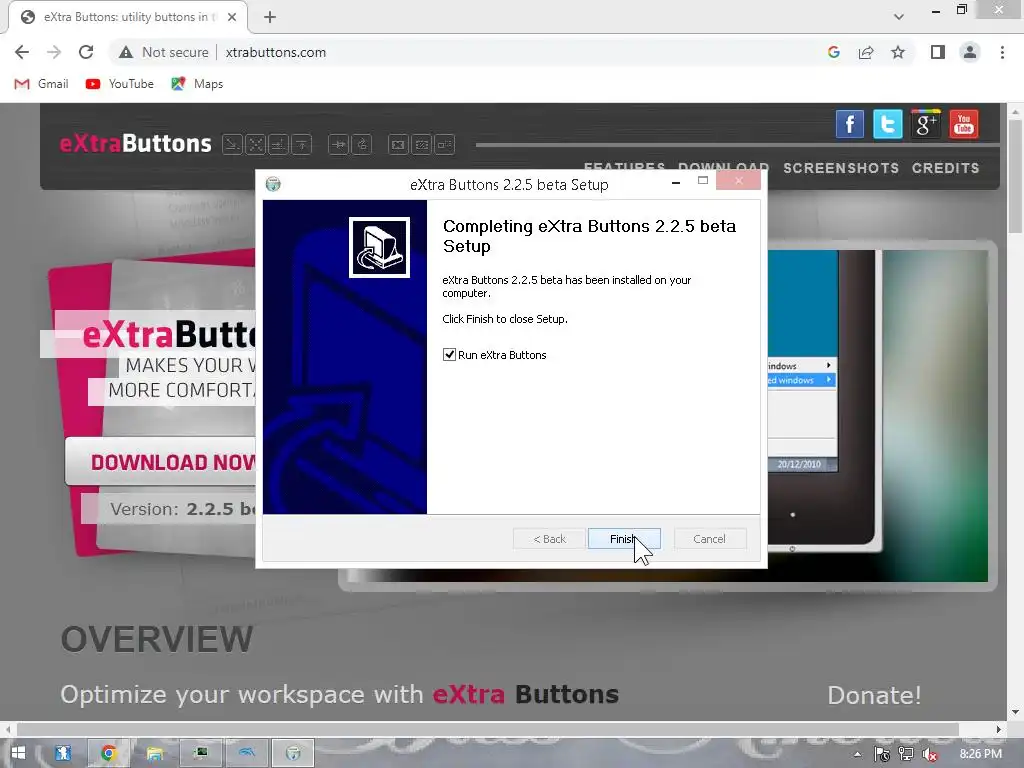Click the scroll down arrow on the page
1024x768 pixels.
click(1015, 712)
